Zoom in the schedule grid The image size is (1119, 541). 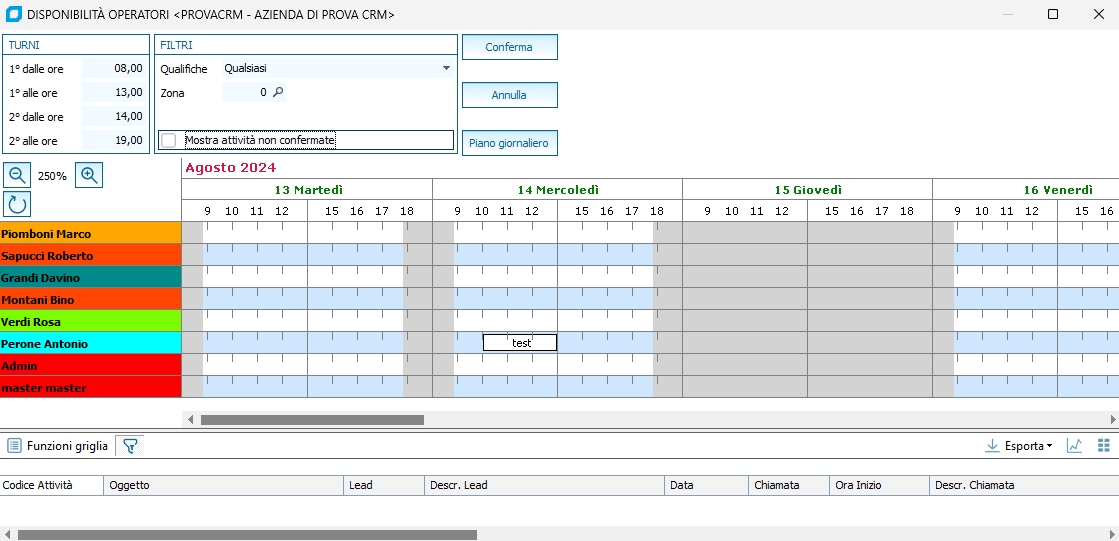[89, 175]
